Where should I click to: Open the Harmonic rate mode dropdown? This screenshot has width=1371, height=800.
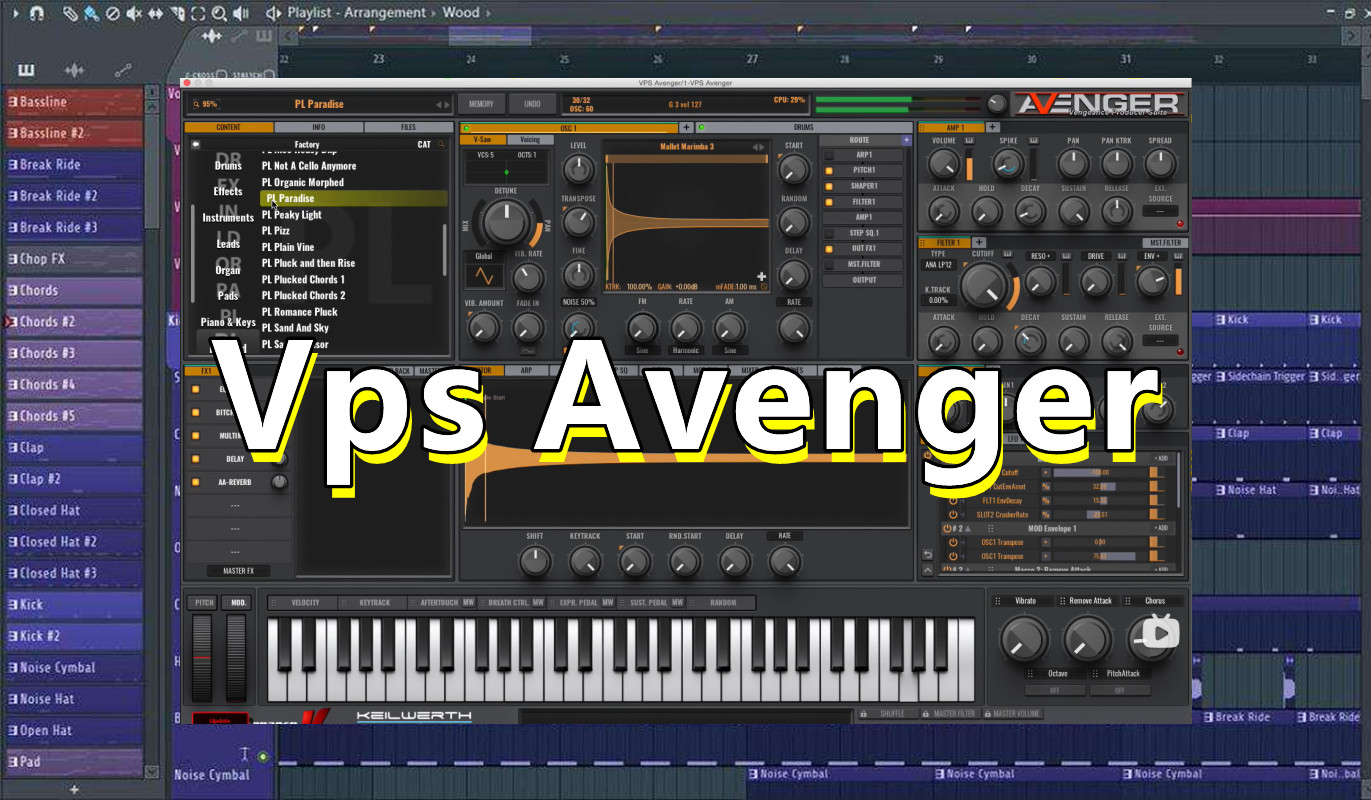click(685, 350)
